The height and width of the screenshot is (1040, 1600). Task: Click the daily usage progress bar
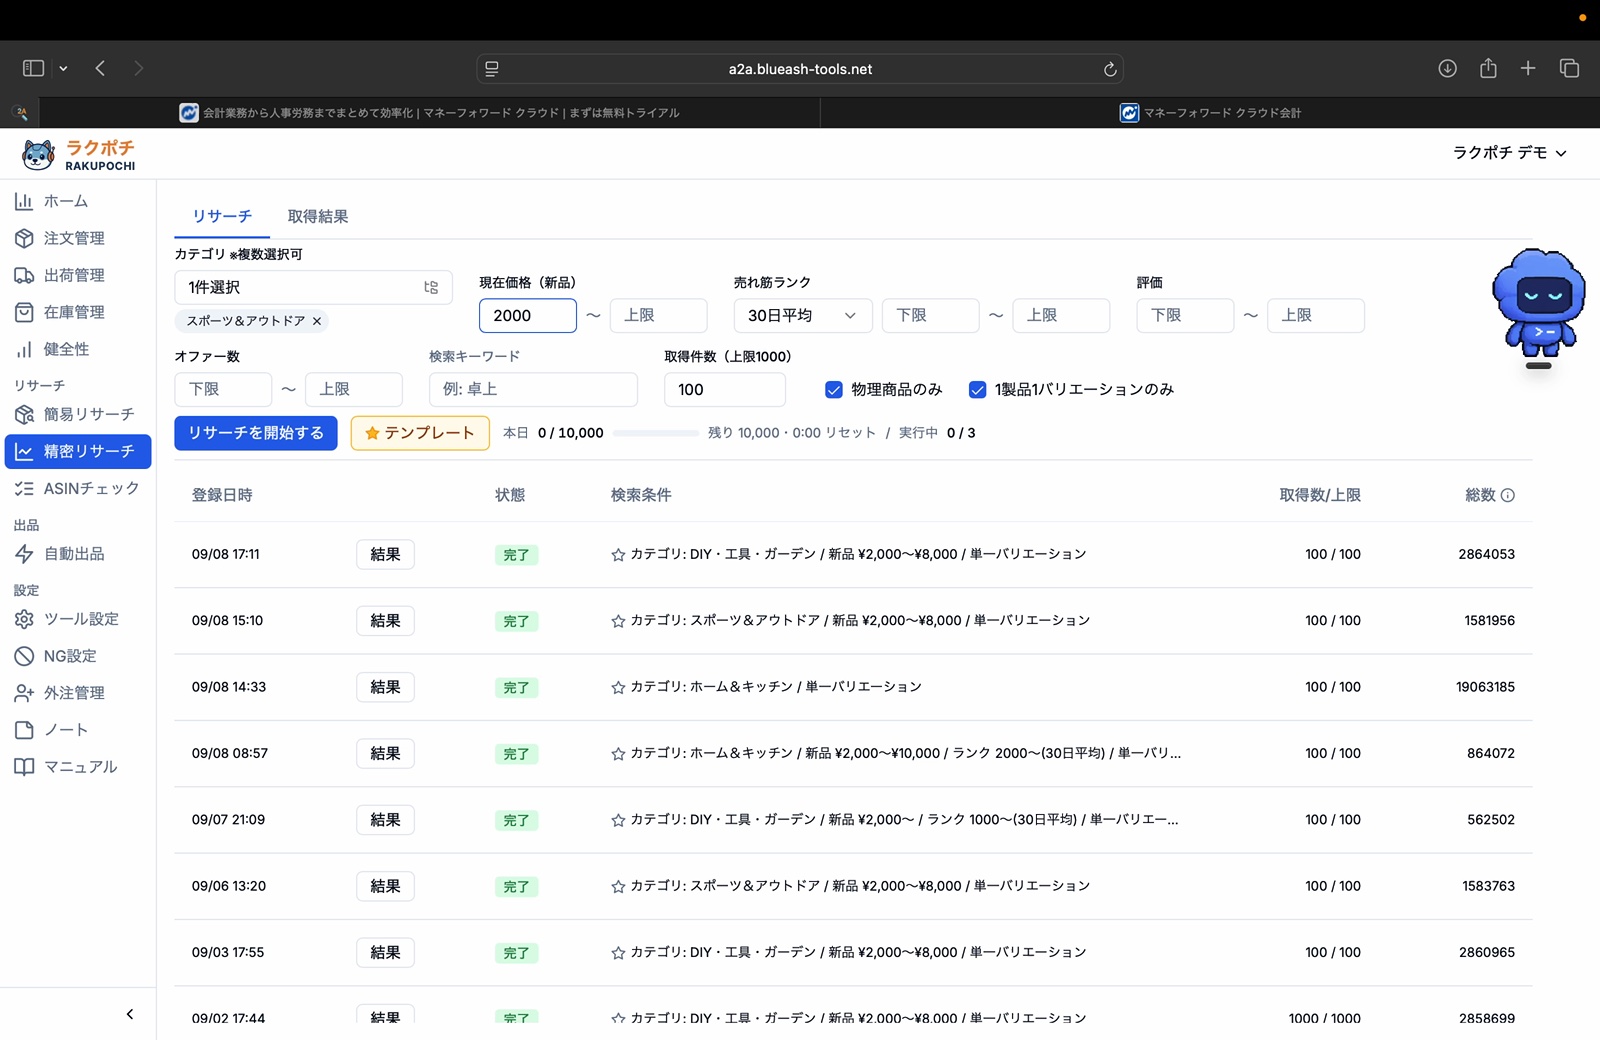point(655,433)
